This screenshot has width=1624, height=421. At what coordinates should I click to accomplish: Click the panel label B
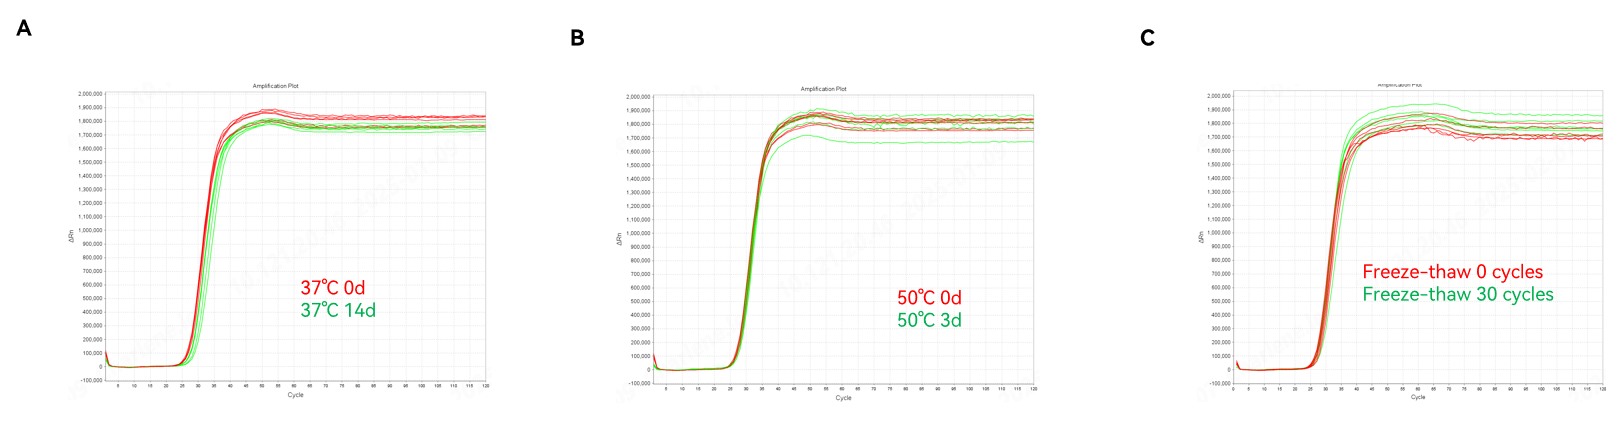[x=577, y=38]
